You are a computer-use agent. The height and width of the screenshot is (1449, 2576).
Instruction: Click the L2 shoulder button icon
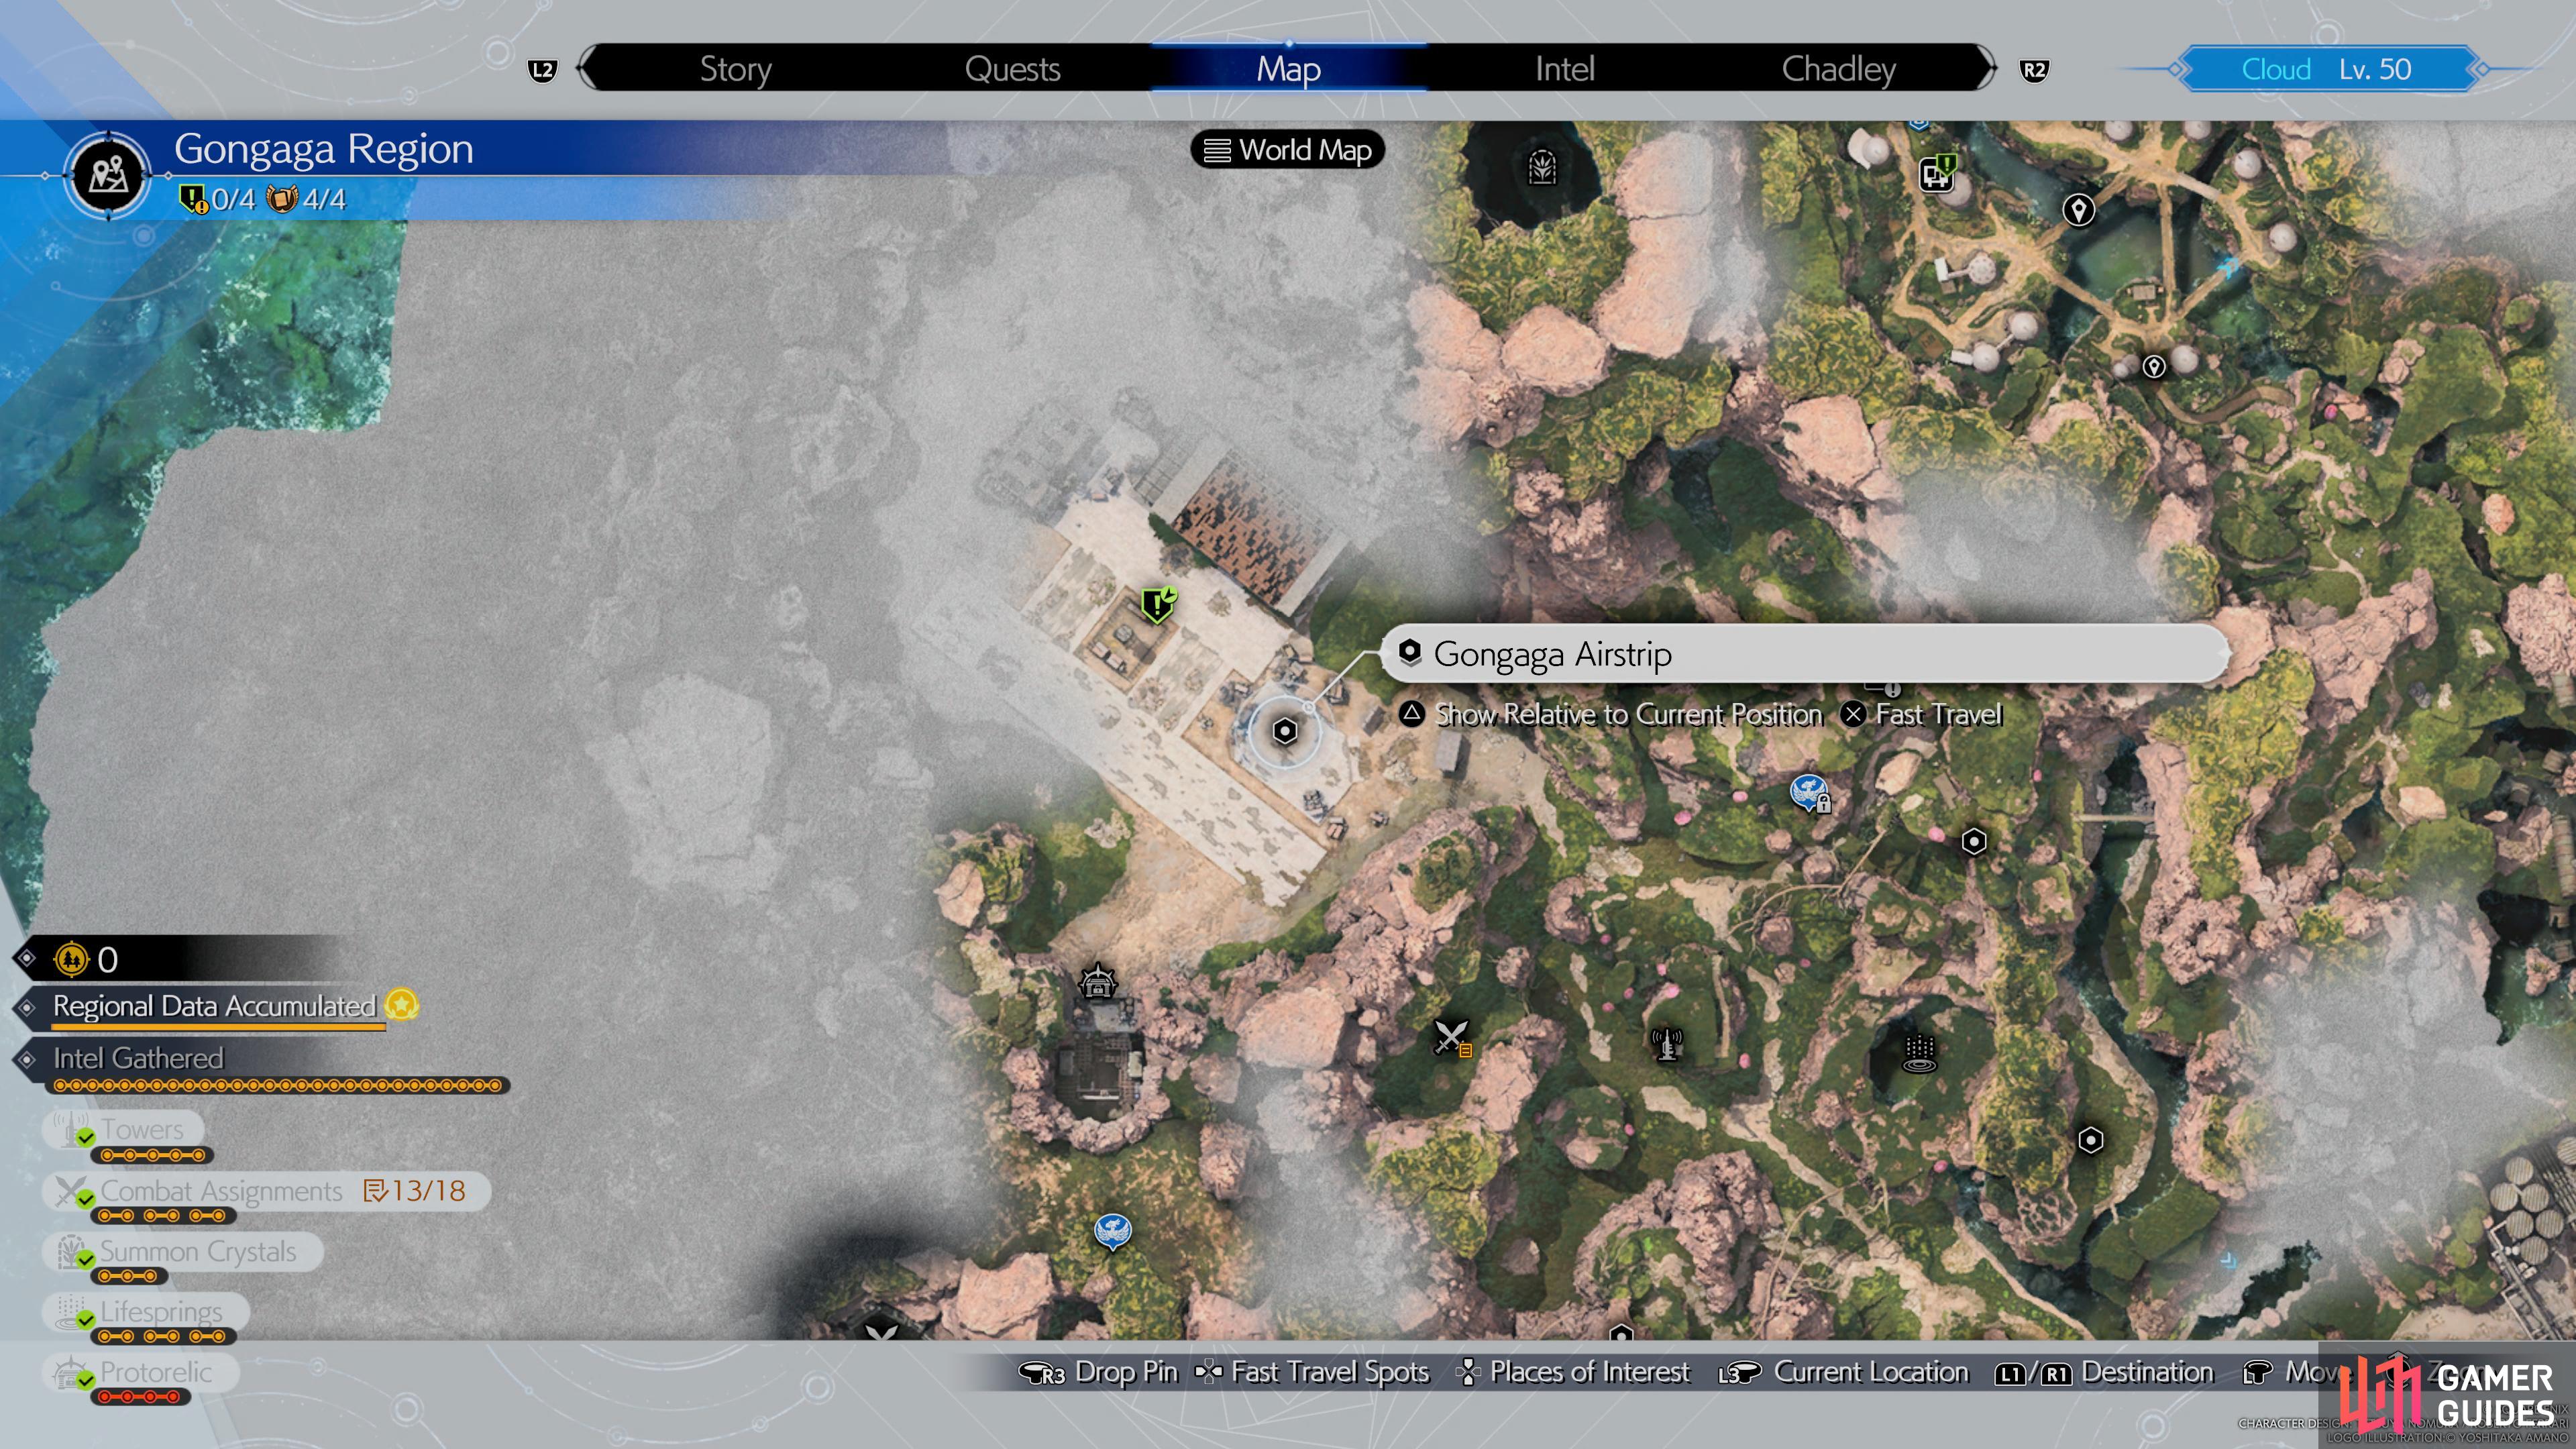point(542,70)
